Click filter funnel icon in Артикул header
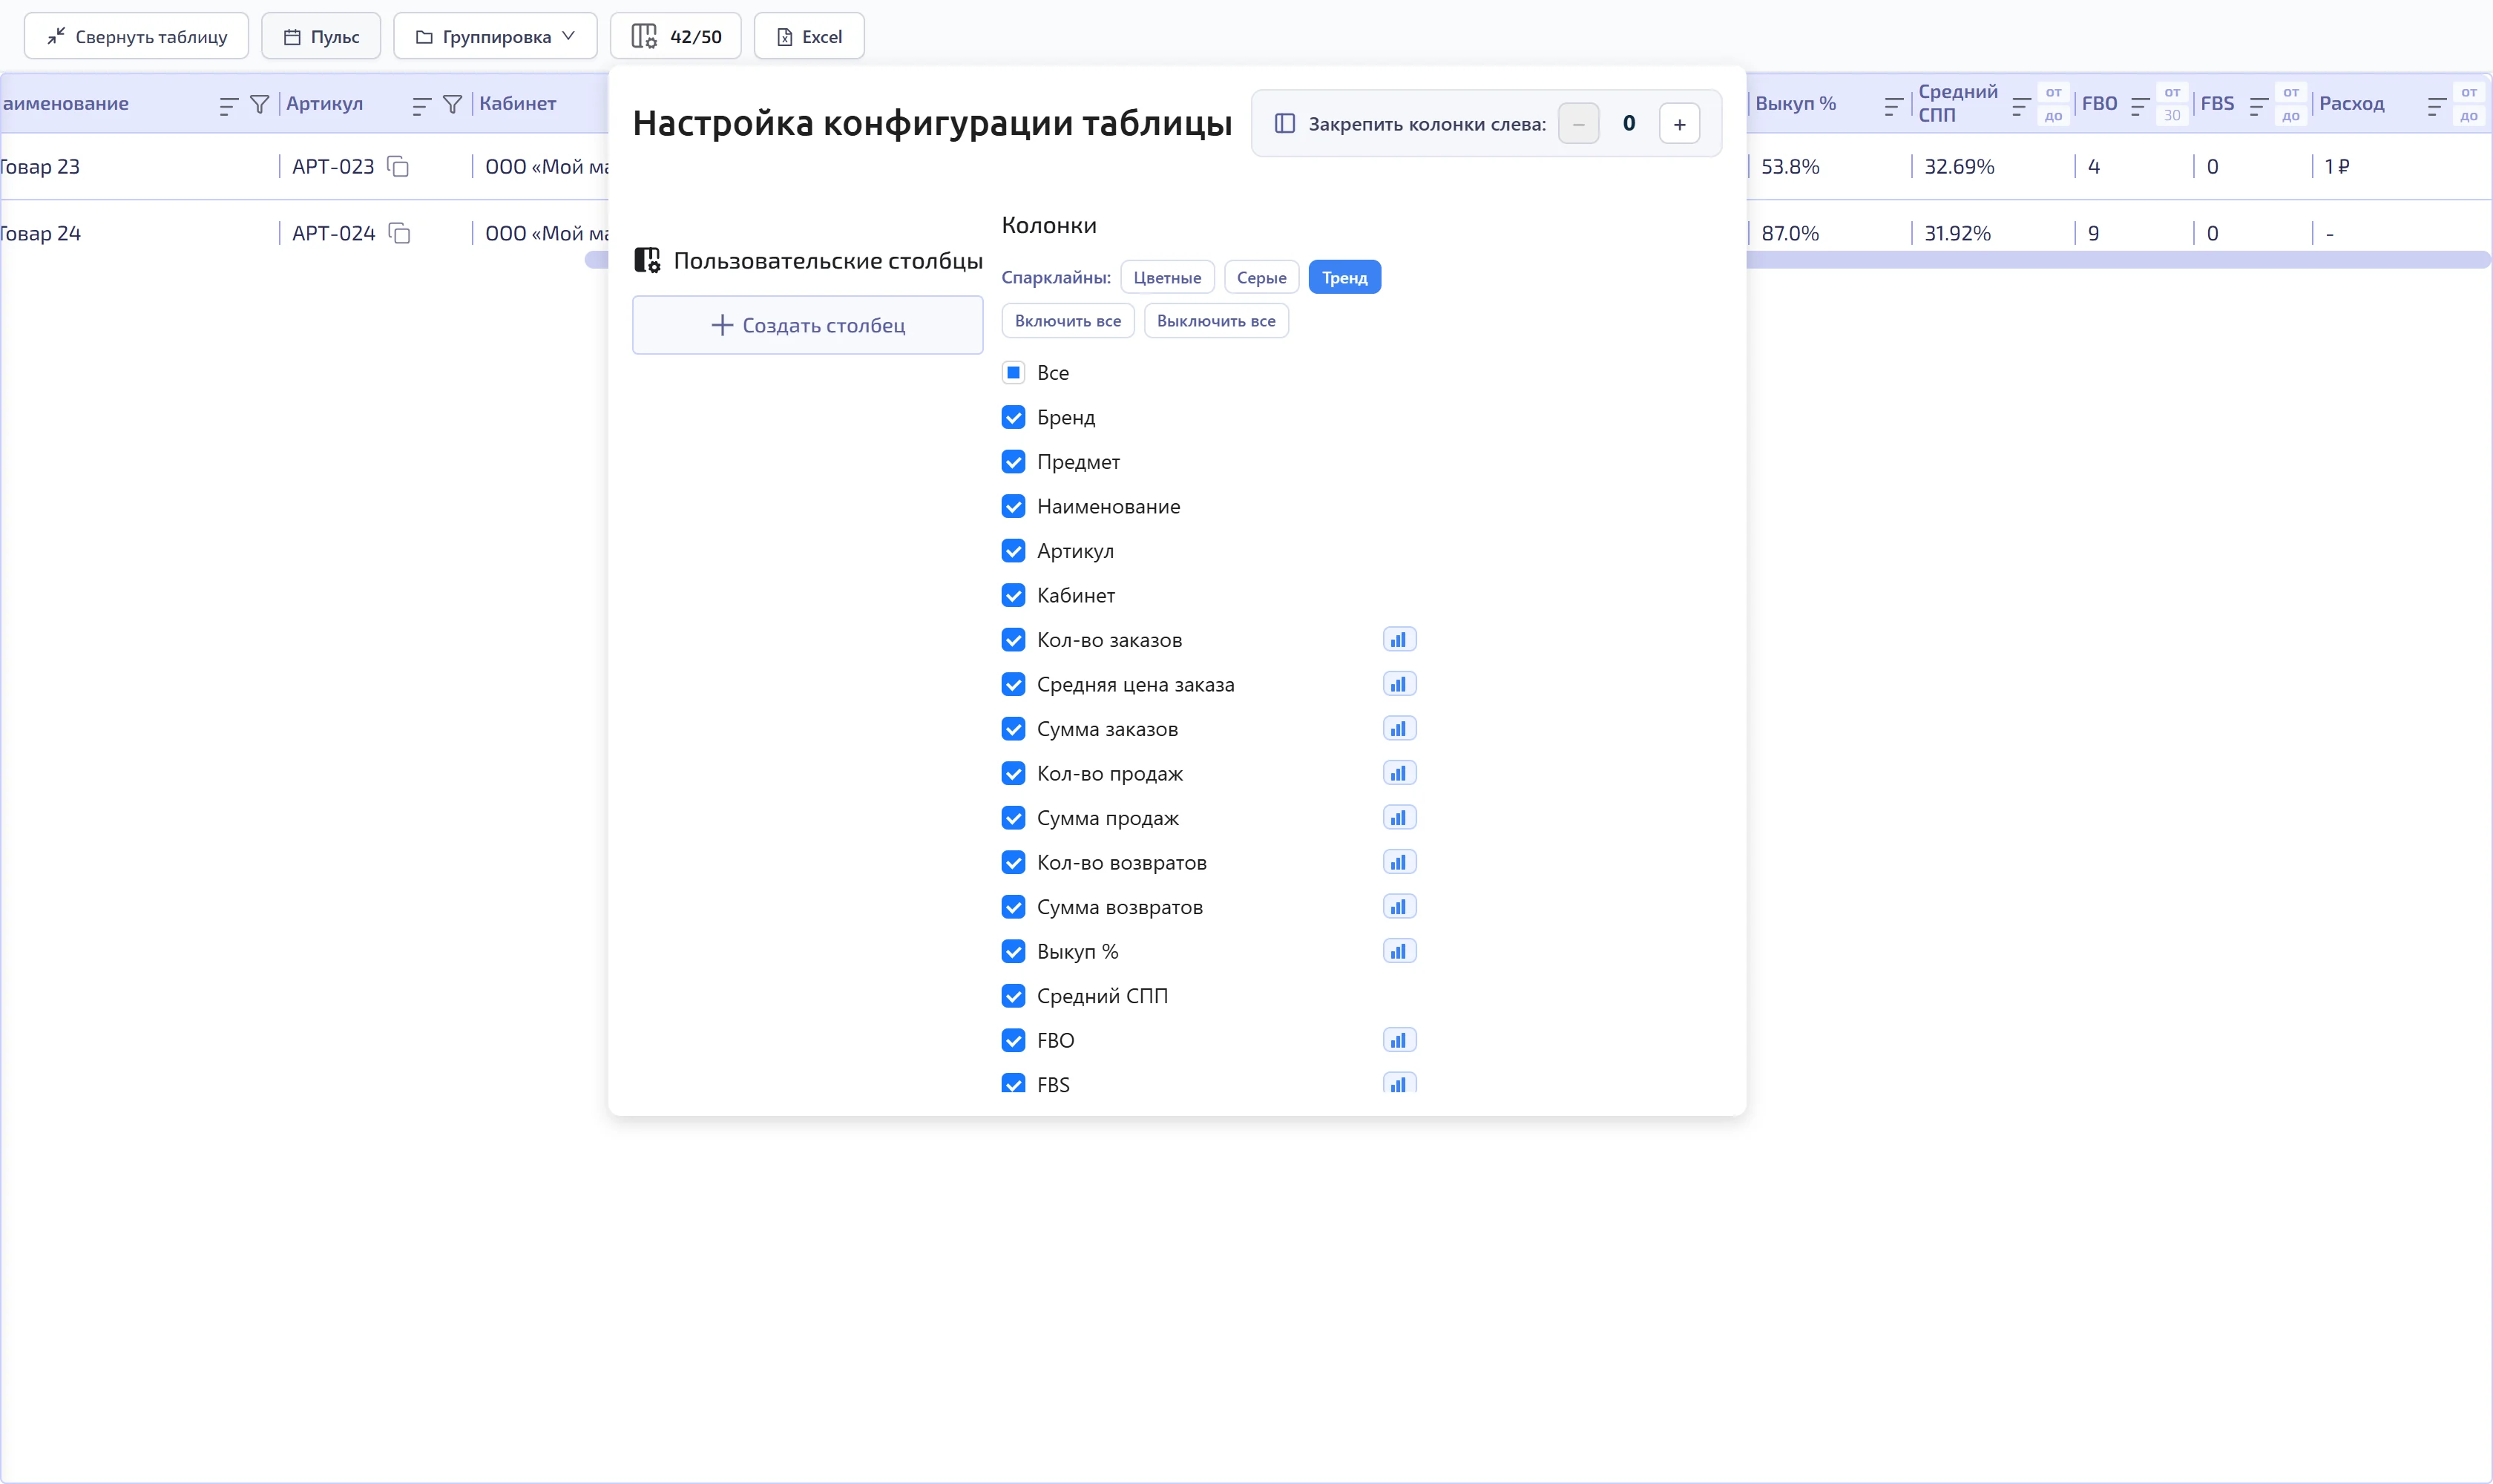The width and height of the screenshot is (2493, 1484). (452, 104)
